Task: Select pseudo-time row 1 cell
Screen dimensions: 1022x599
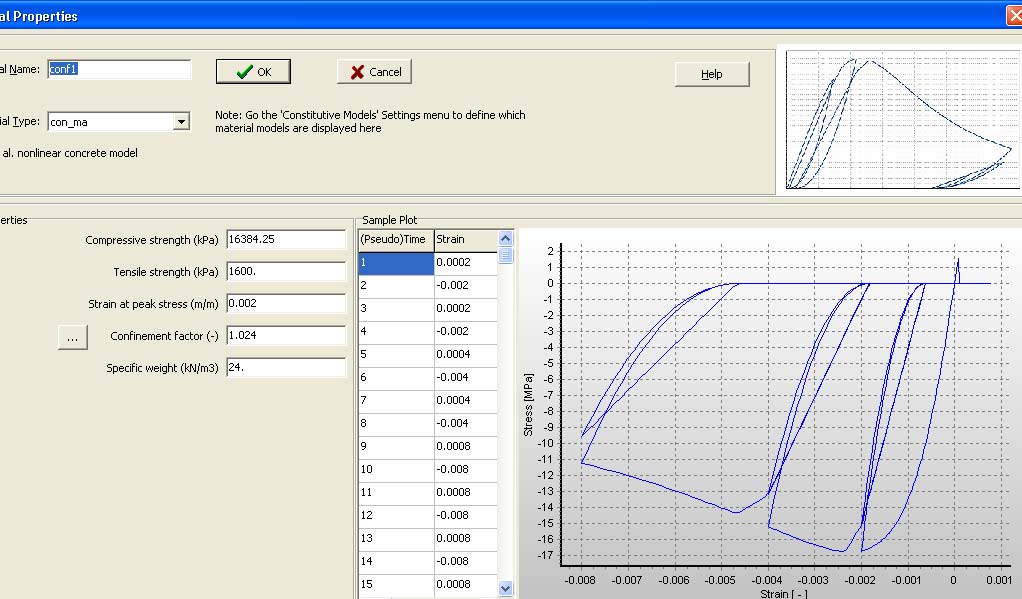Action: 396,263
